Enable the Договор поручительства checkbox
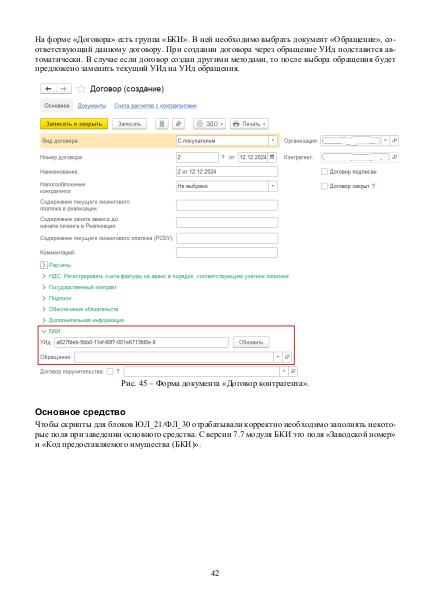Image resolution: width=422 pixels, height=597 pixels. [110, 372]
